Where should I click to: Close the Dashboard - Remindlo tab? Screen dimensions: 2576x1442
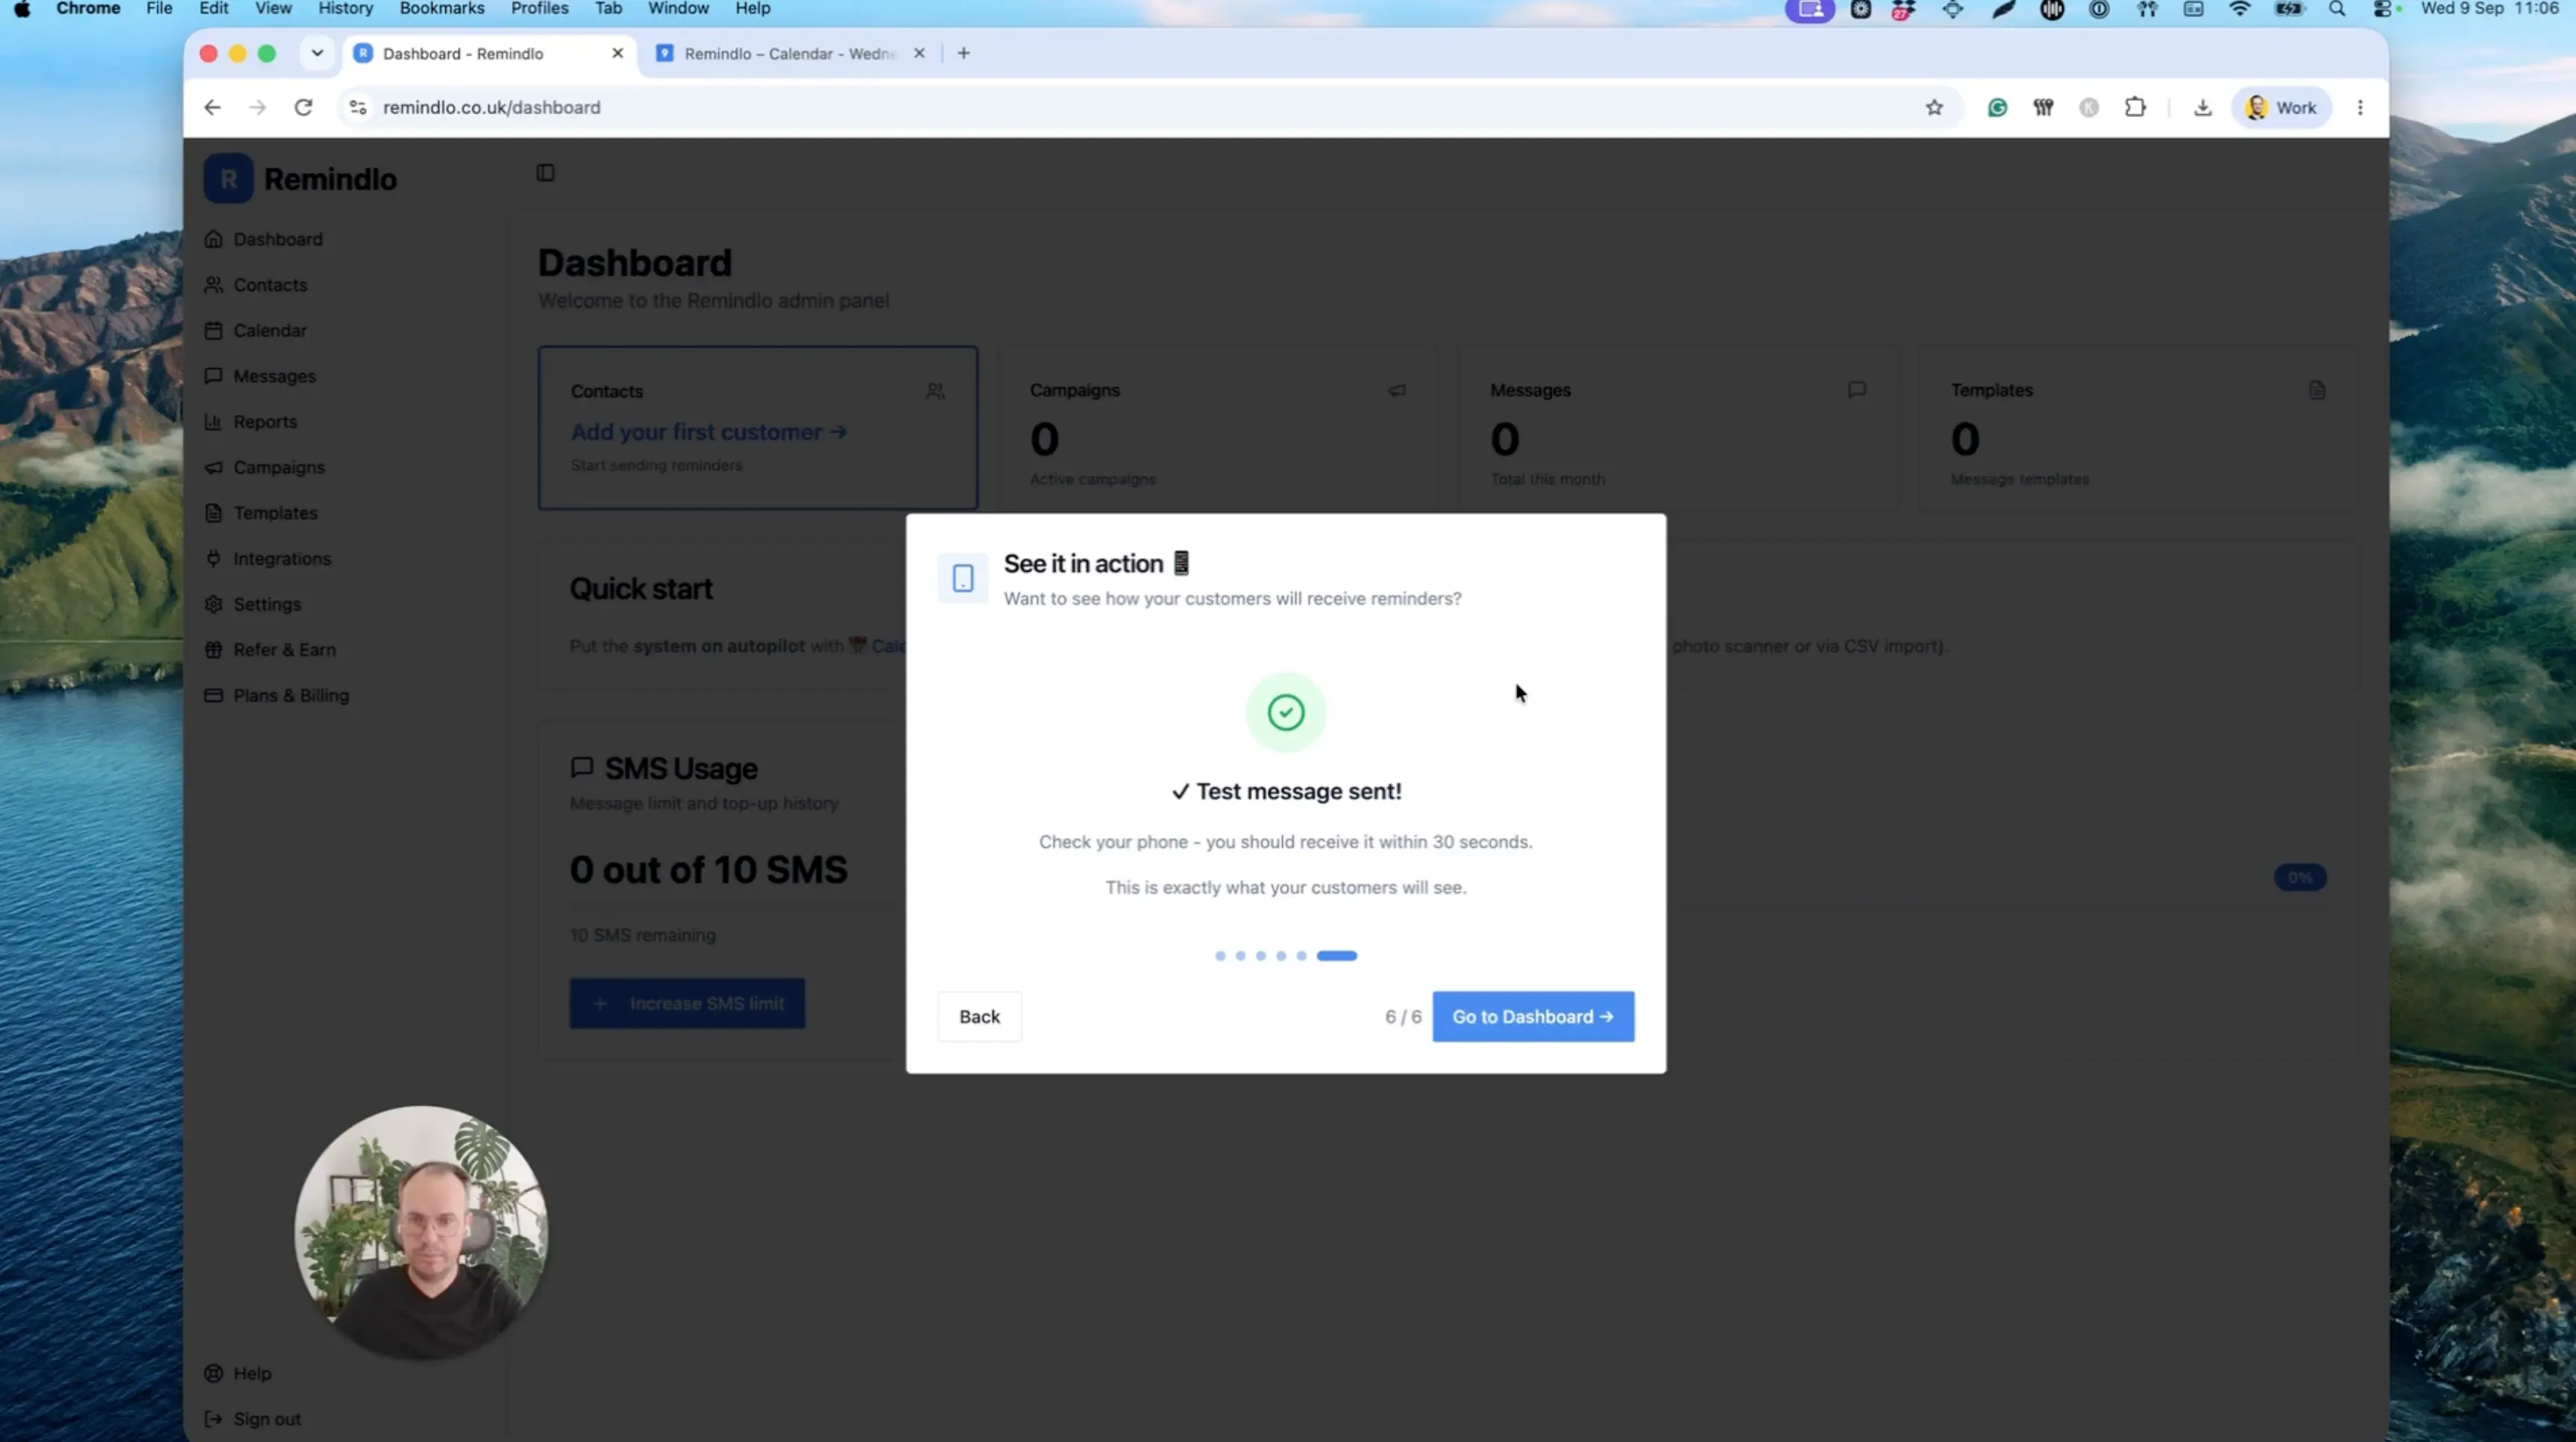click(x=618, y=53)
